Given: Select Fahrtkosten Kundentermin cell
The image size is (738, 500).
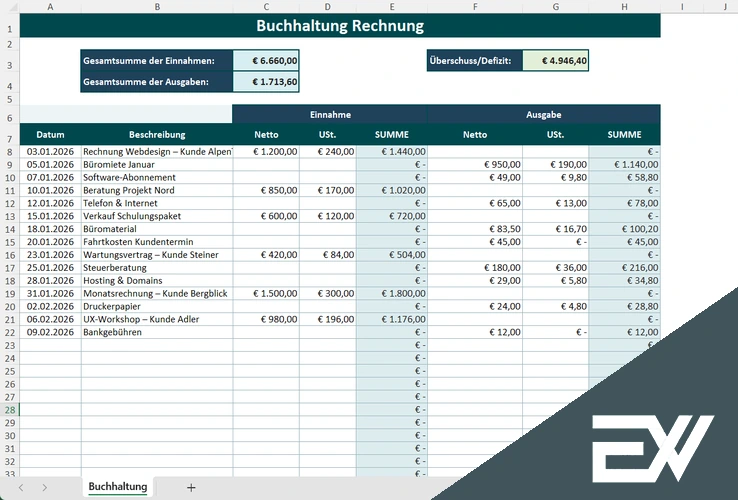Looking at the screenshot, I should pyautogui.click(x=157, y=242).
